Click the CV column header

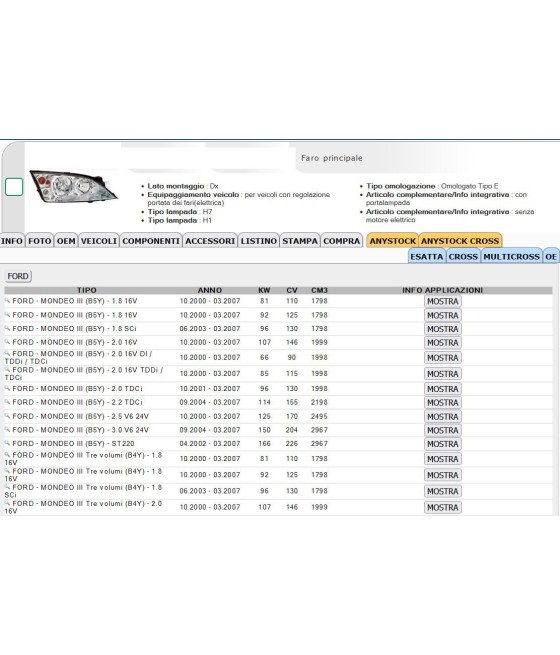click(292, 290)
